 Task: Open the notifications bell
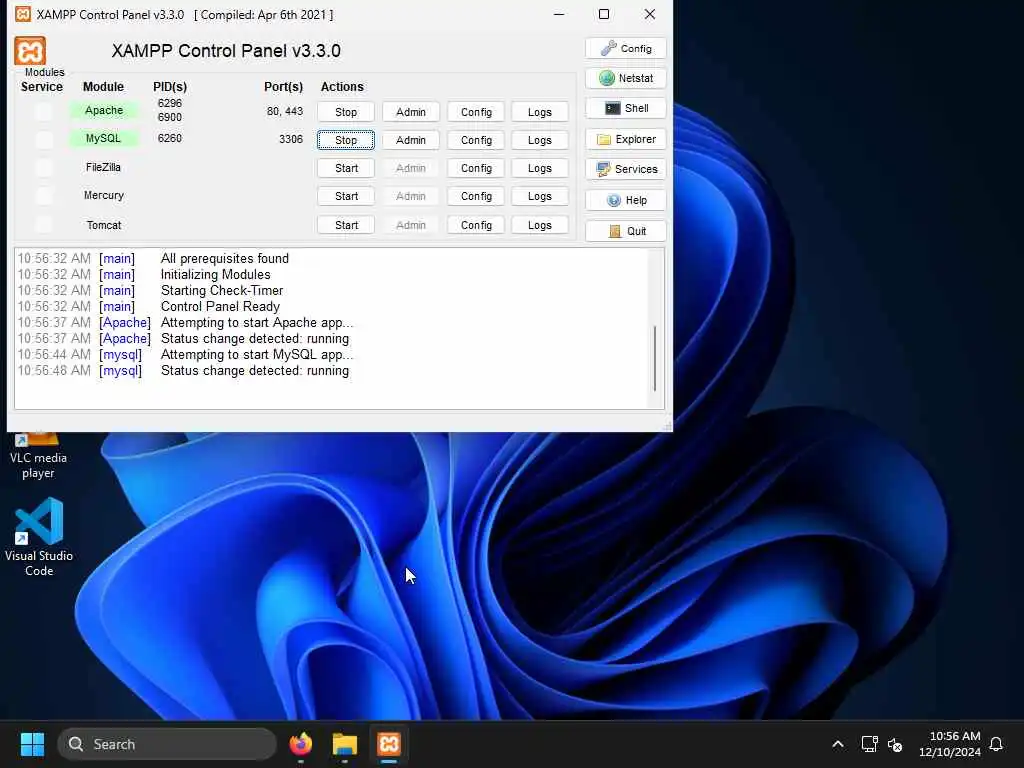pos(996,744)
